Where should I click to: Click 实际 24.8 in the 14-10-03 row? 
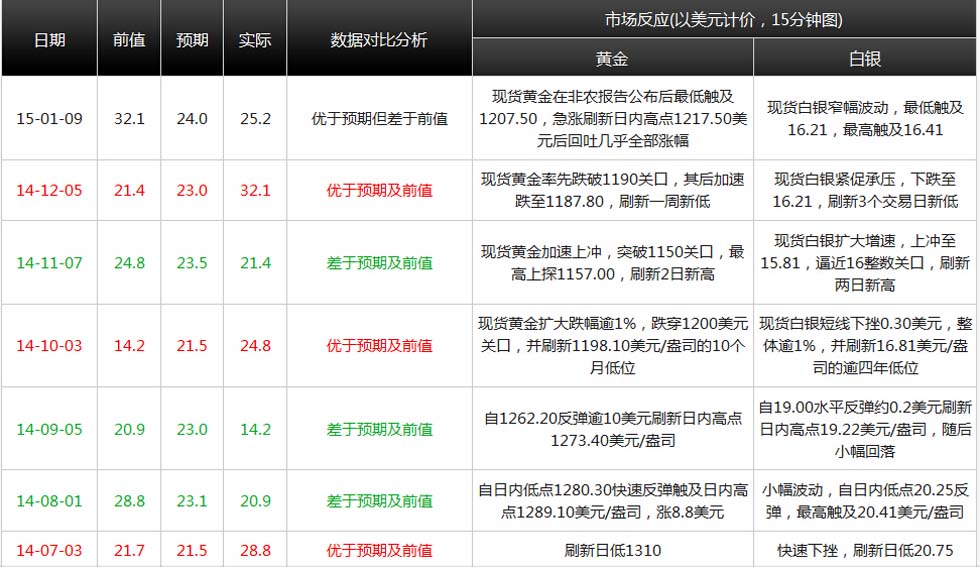[255, 346]
